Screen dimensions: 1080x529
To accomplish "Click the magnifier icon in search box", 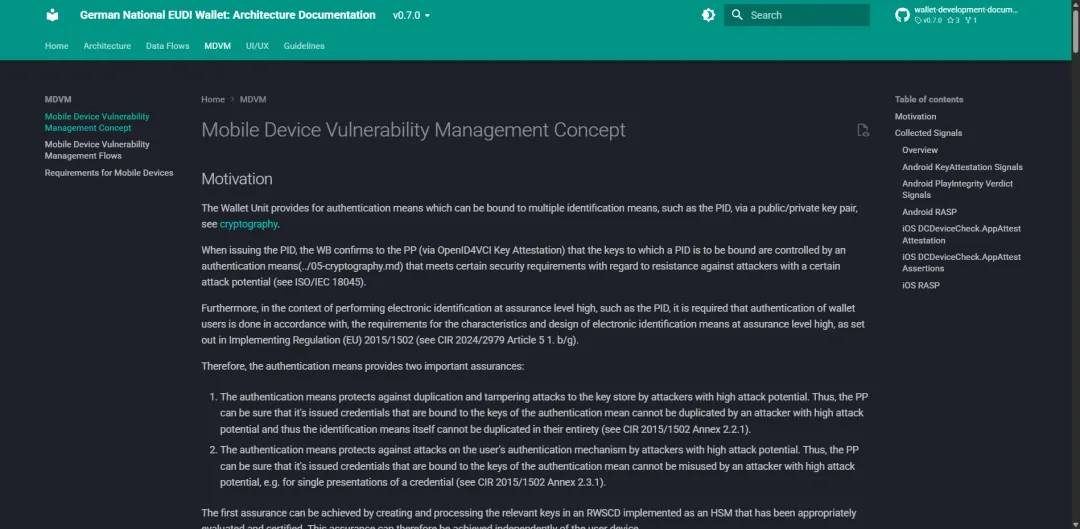I will click(737, 15).
